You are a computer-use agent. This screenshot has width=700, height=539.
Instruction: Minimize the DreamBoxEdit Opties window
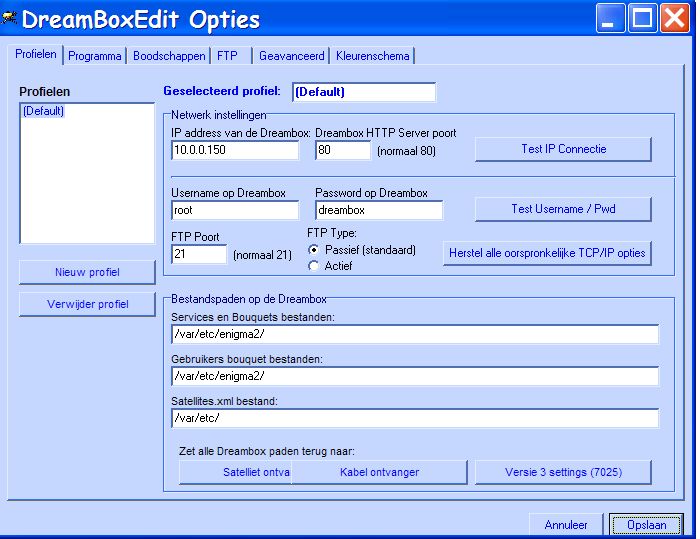click(x=610, y=18)
